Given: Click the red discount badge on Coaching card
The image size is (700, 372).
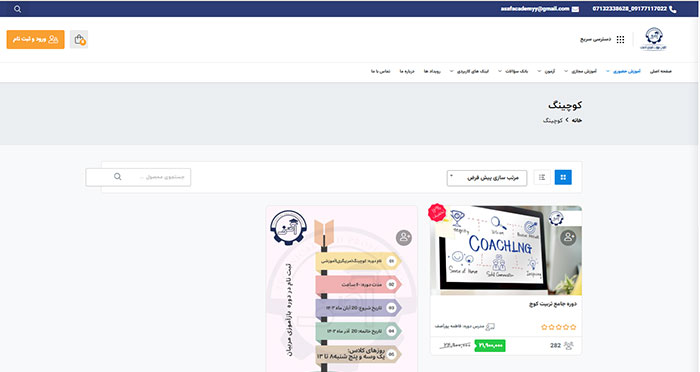Looking at the screenshot, I should click(437, 213).
